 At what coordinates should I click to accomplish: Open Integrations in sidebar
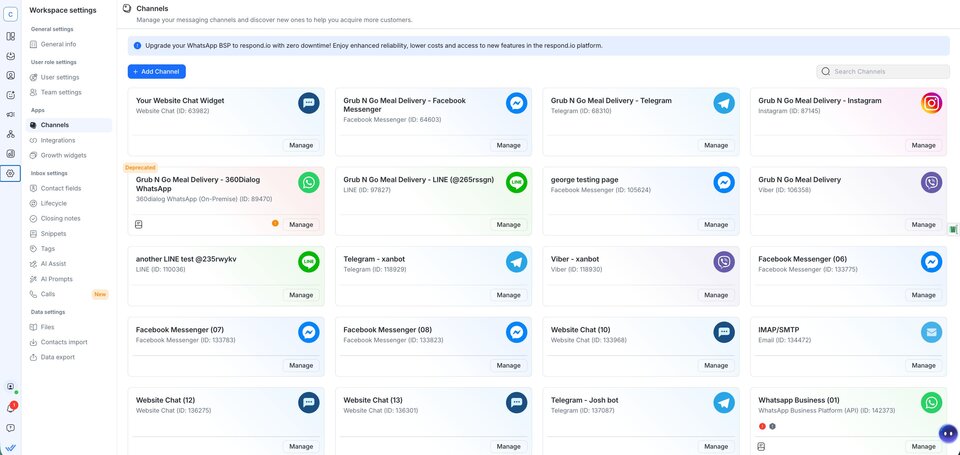pyautogui.click(x=69, y=140)
